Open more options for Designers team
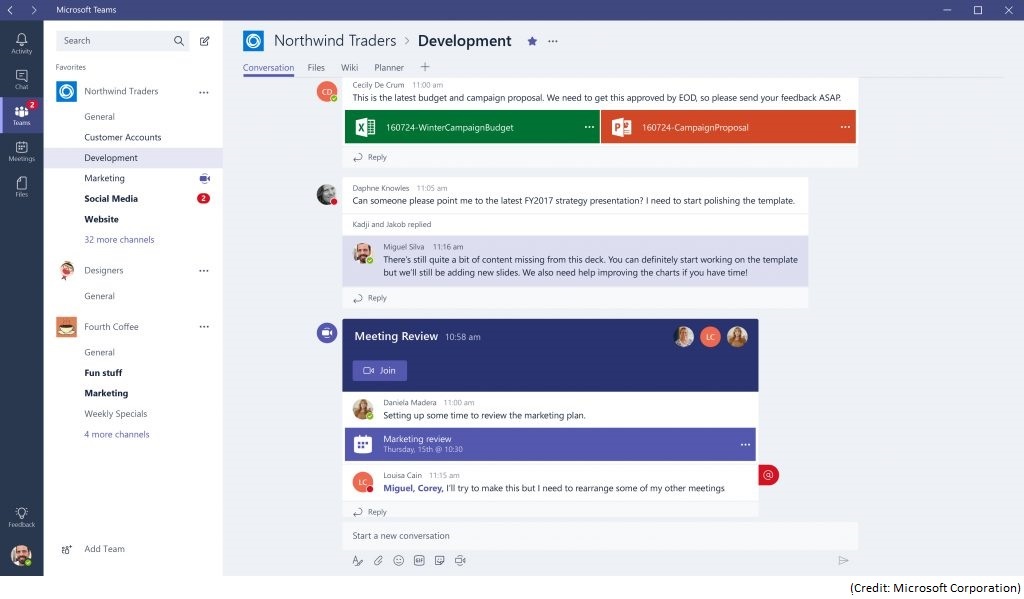This screenshot has height=599, width=1024. pos(204,270)
